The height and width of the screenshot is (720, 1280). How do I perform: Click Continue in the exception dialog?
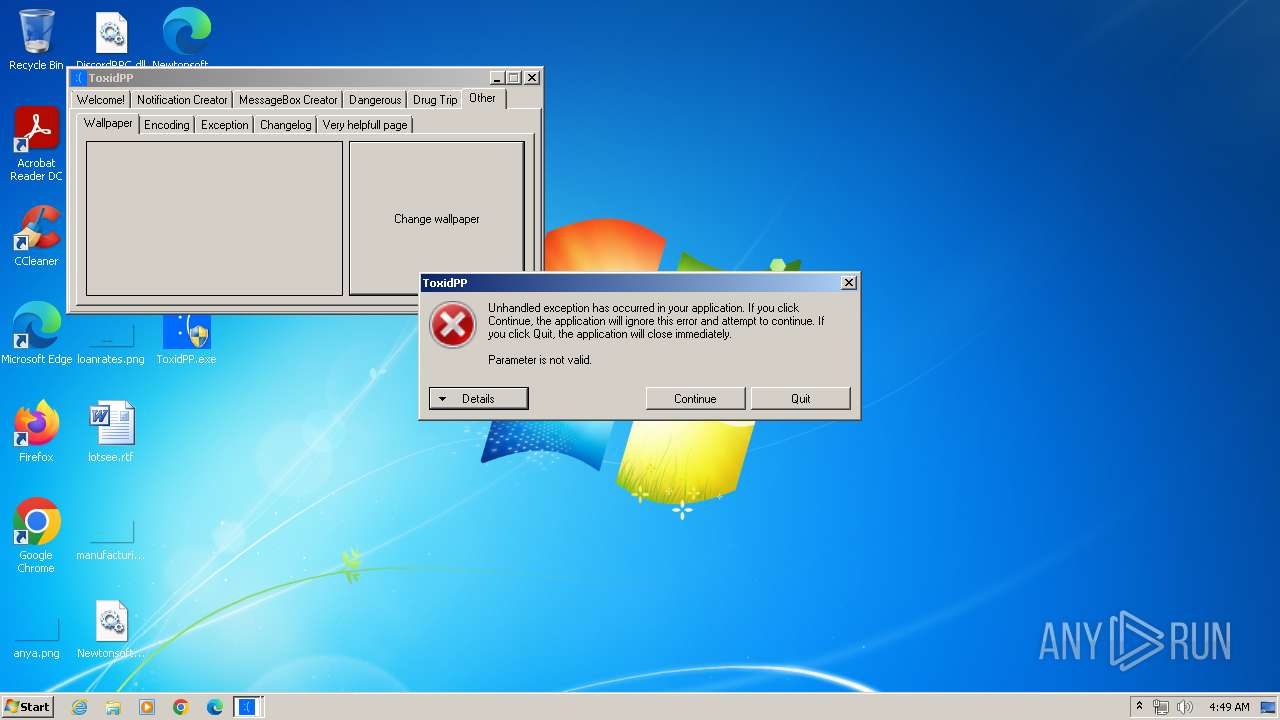[695, 399]
